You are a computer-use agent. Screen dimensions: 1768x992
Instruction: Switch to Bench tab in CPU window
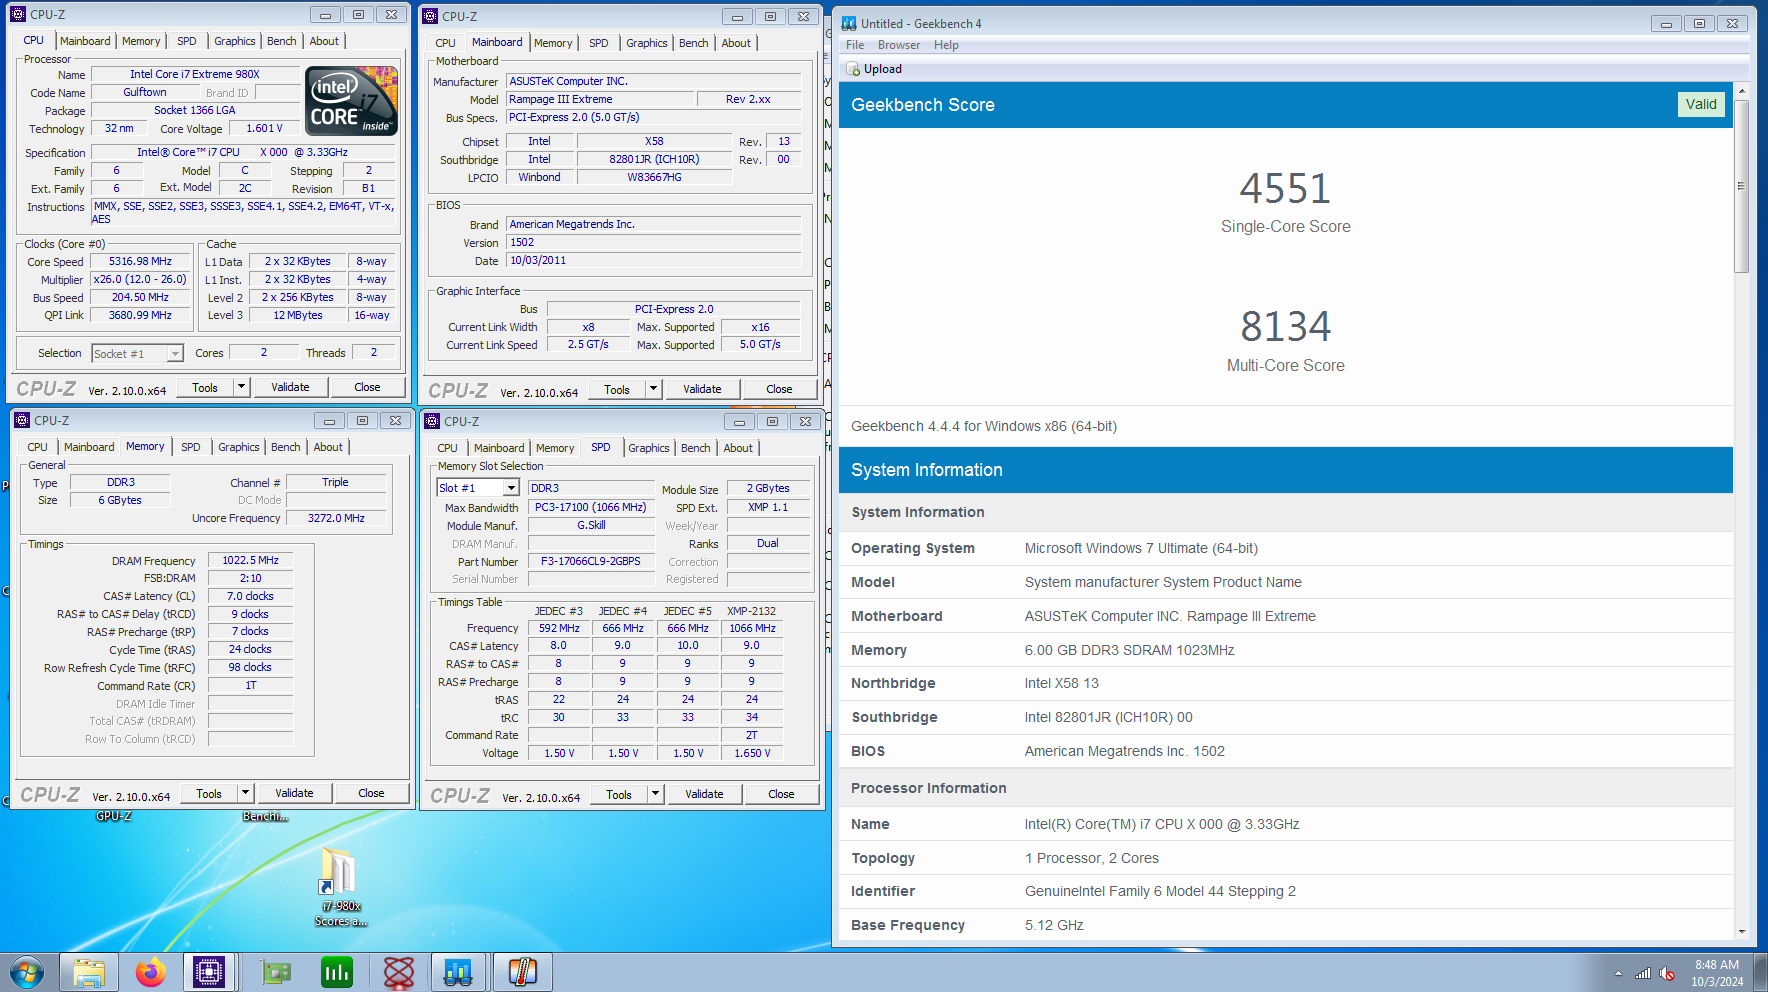click(281, 41)
